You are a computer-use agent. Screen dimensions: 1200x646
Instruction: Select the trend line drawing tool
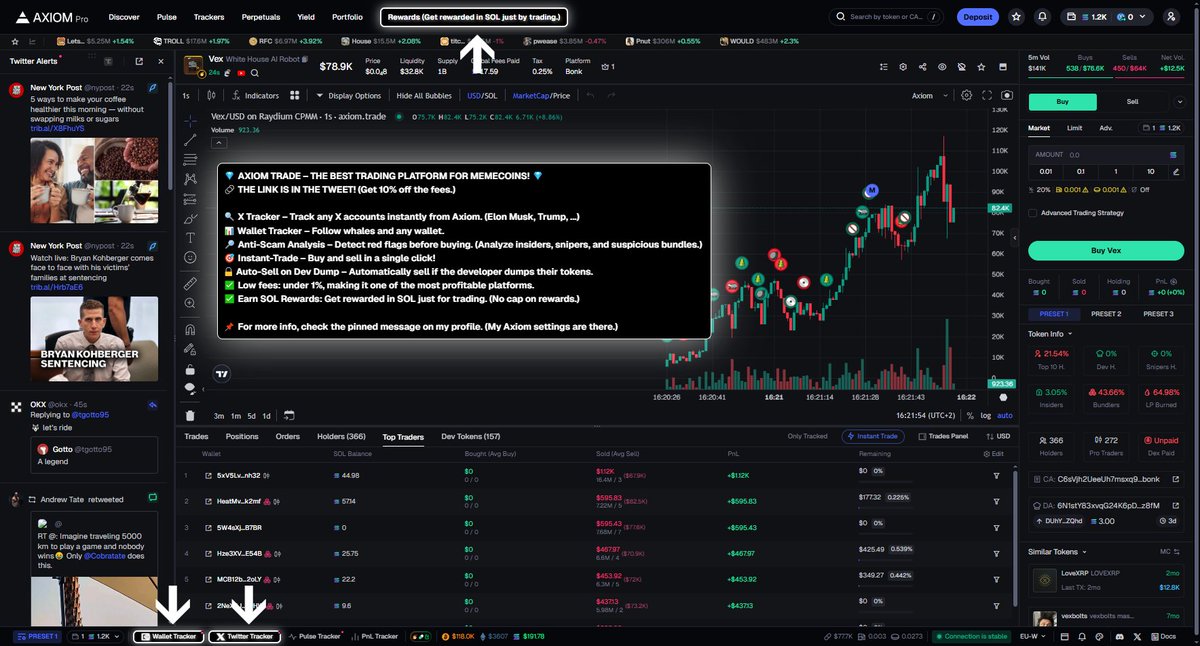click(191, 140)
